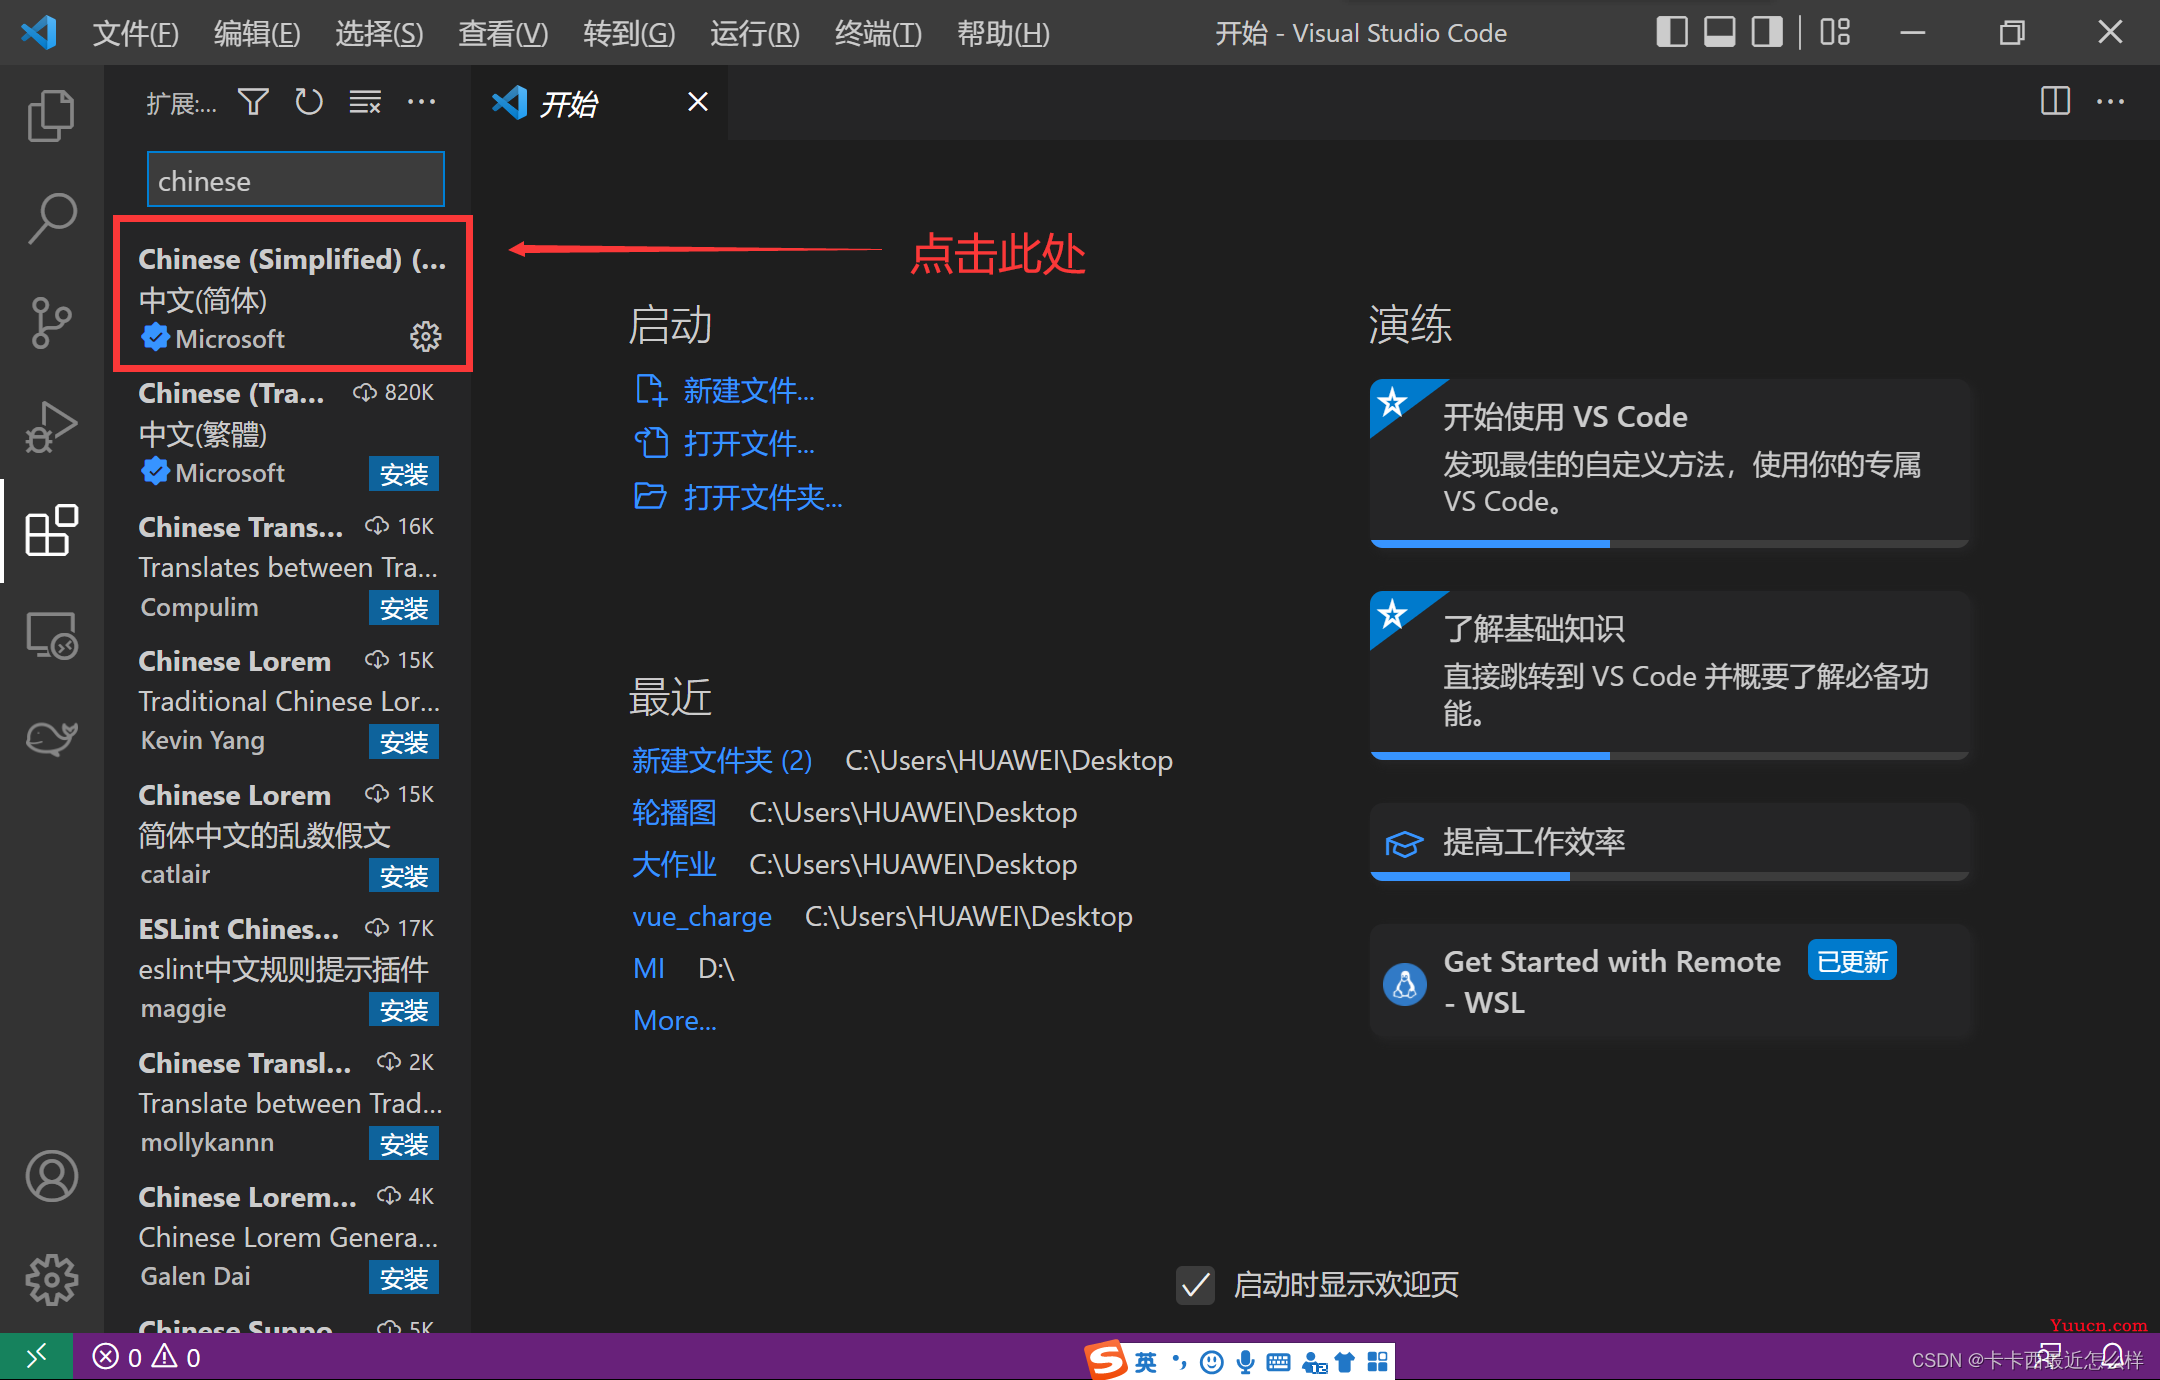This screenshot has height=1380, width=2160.
Task: Open recent folder vue_charge
Action: pos(702,917)
